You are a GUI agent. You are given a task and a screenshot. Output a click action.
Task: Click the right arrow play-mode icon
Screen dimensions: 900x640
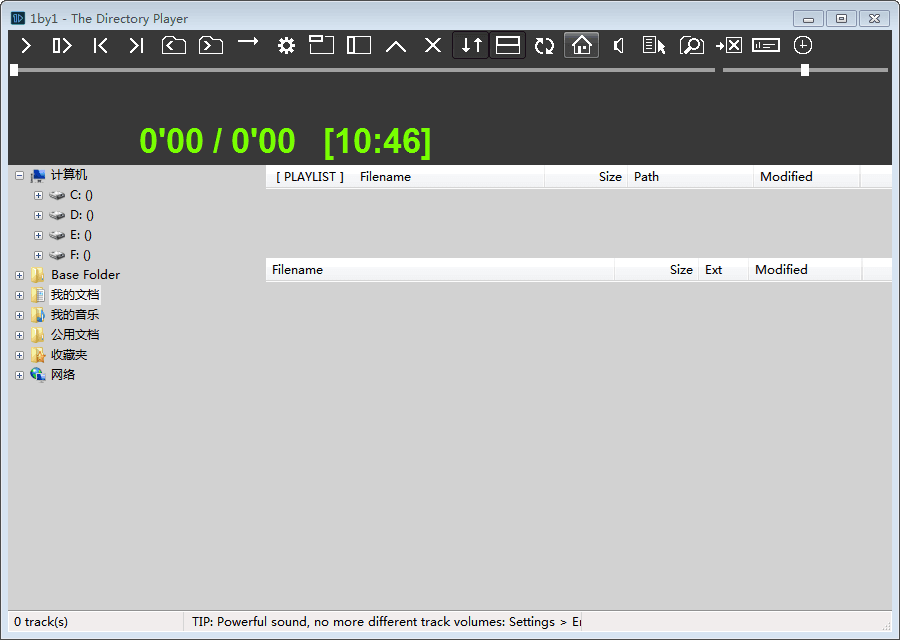(x=248, y=42)
